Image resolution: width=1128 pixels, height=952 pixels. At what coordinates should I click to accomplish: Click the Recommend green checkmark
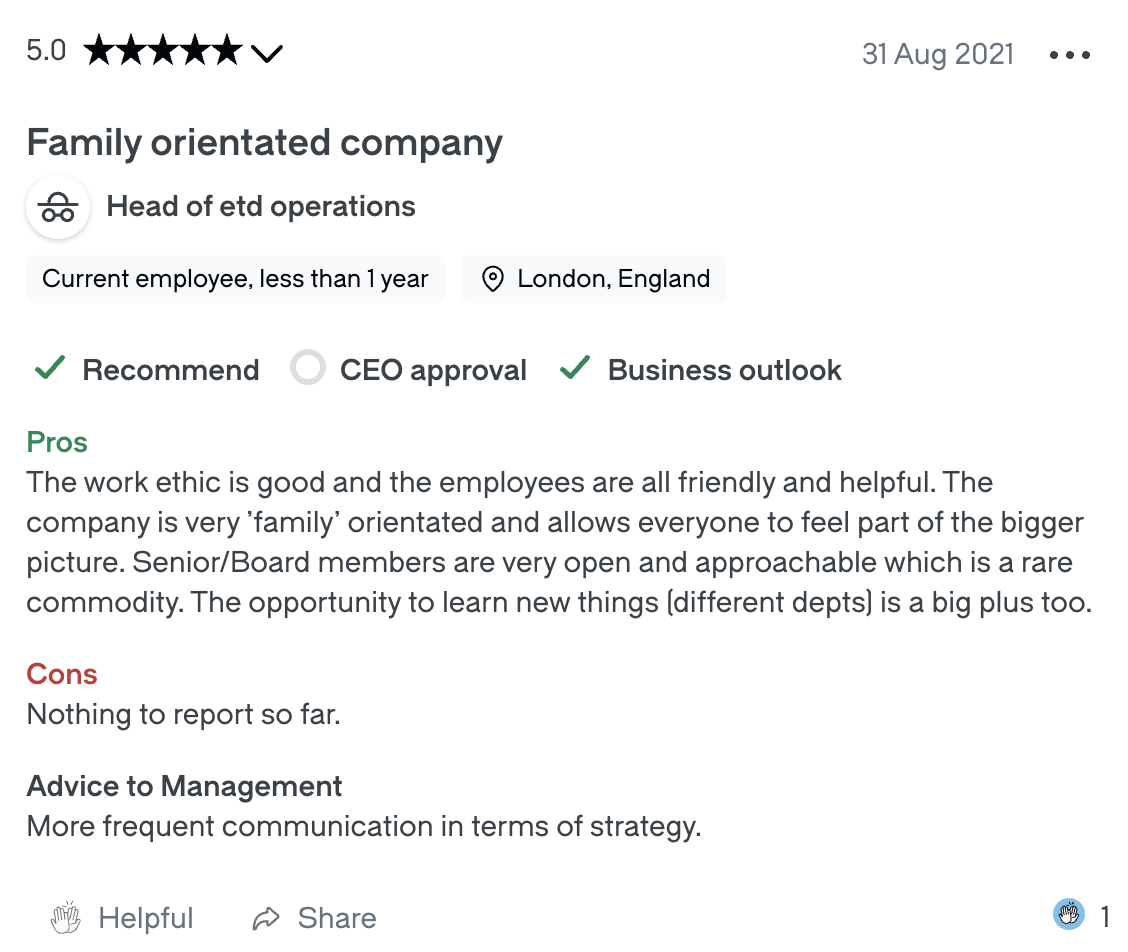click(50, 368)
